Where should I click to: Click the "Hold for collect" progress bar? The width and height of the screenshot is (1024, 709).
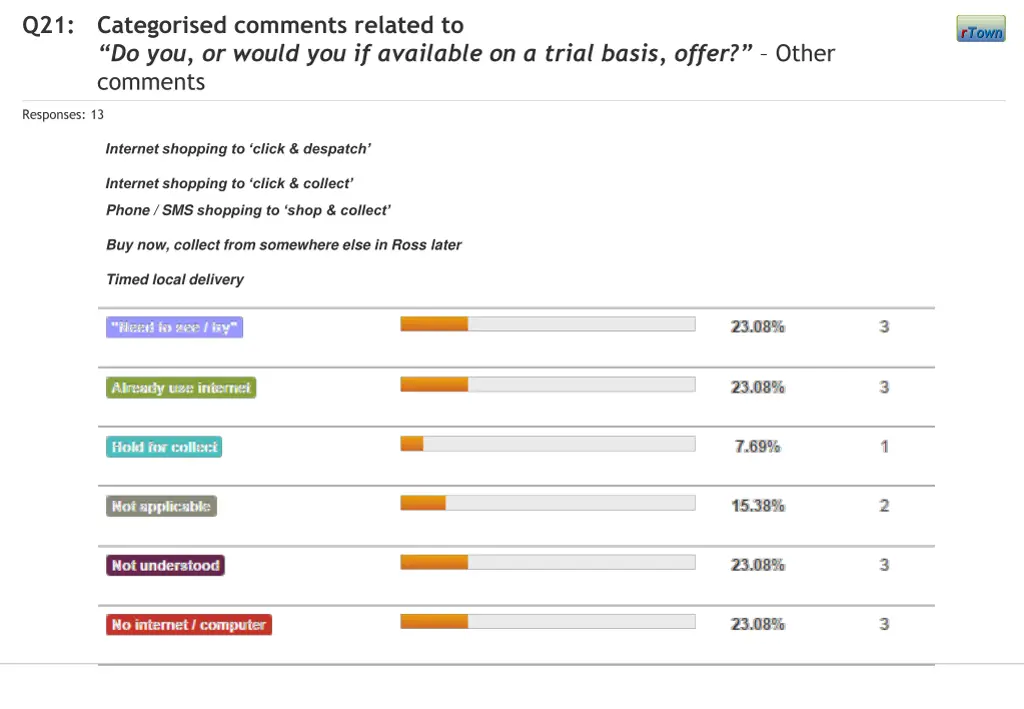[547, 443]
